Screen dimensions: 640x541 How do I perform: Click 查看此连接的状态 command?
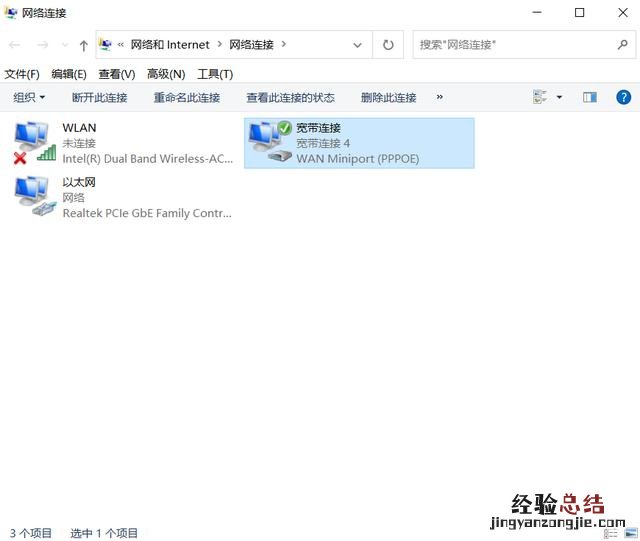pyautogui.click(x=291, y=98)
